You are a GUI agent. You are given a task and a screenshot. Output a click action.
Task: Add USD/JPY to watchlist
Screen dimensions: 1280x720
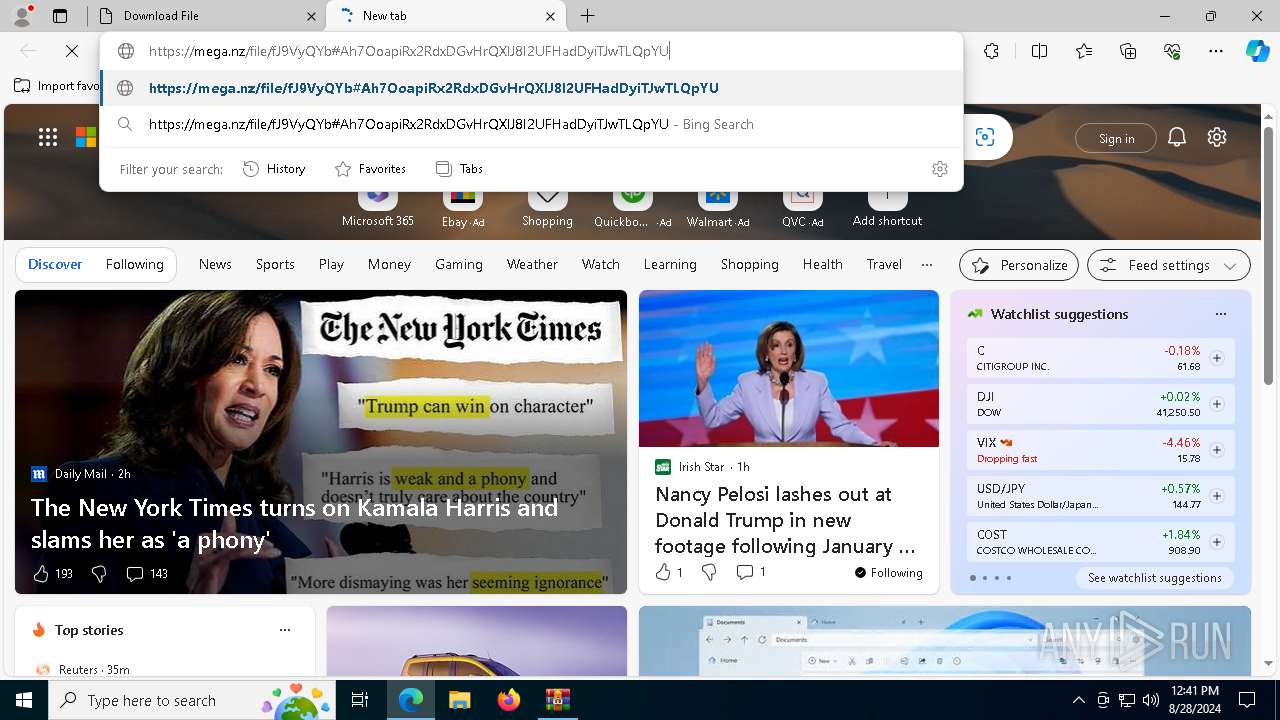tap(1217, 496)
